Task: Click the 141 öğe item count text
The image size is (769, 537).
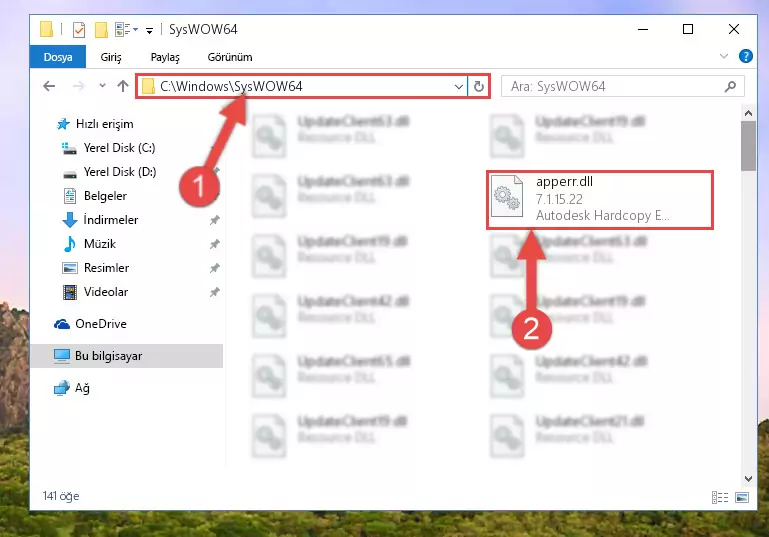Action: pos(61,496)
